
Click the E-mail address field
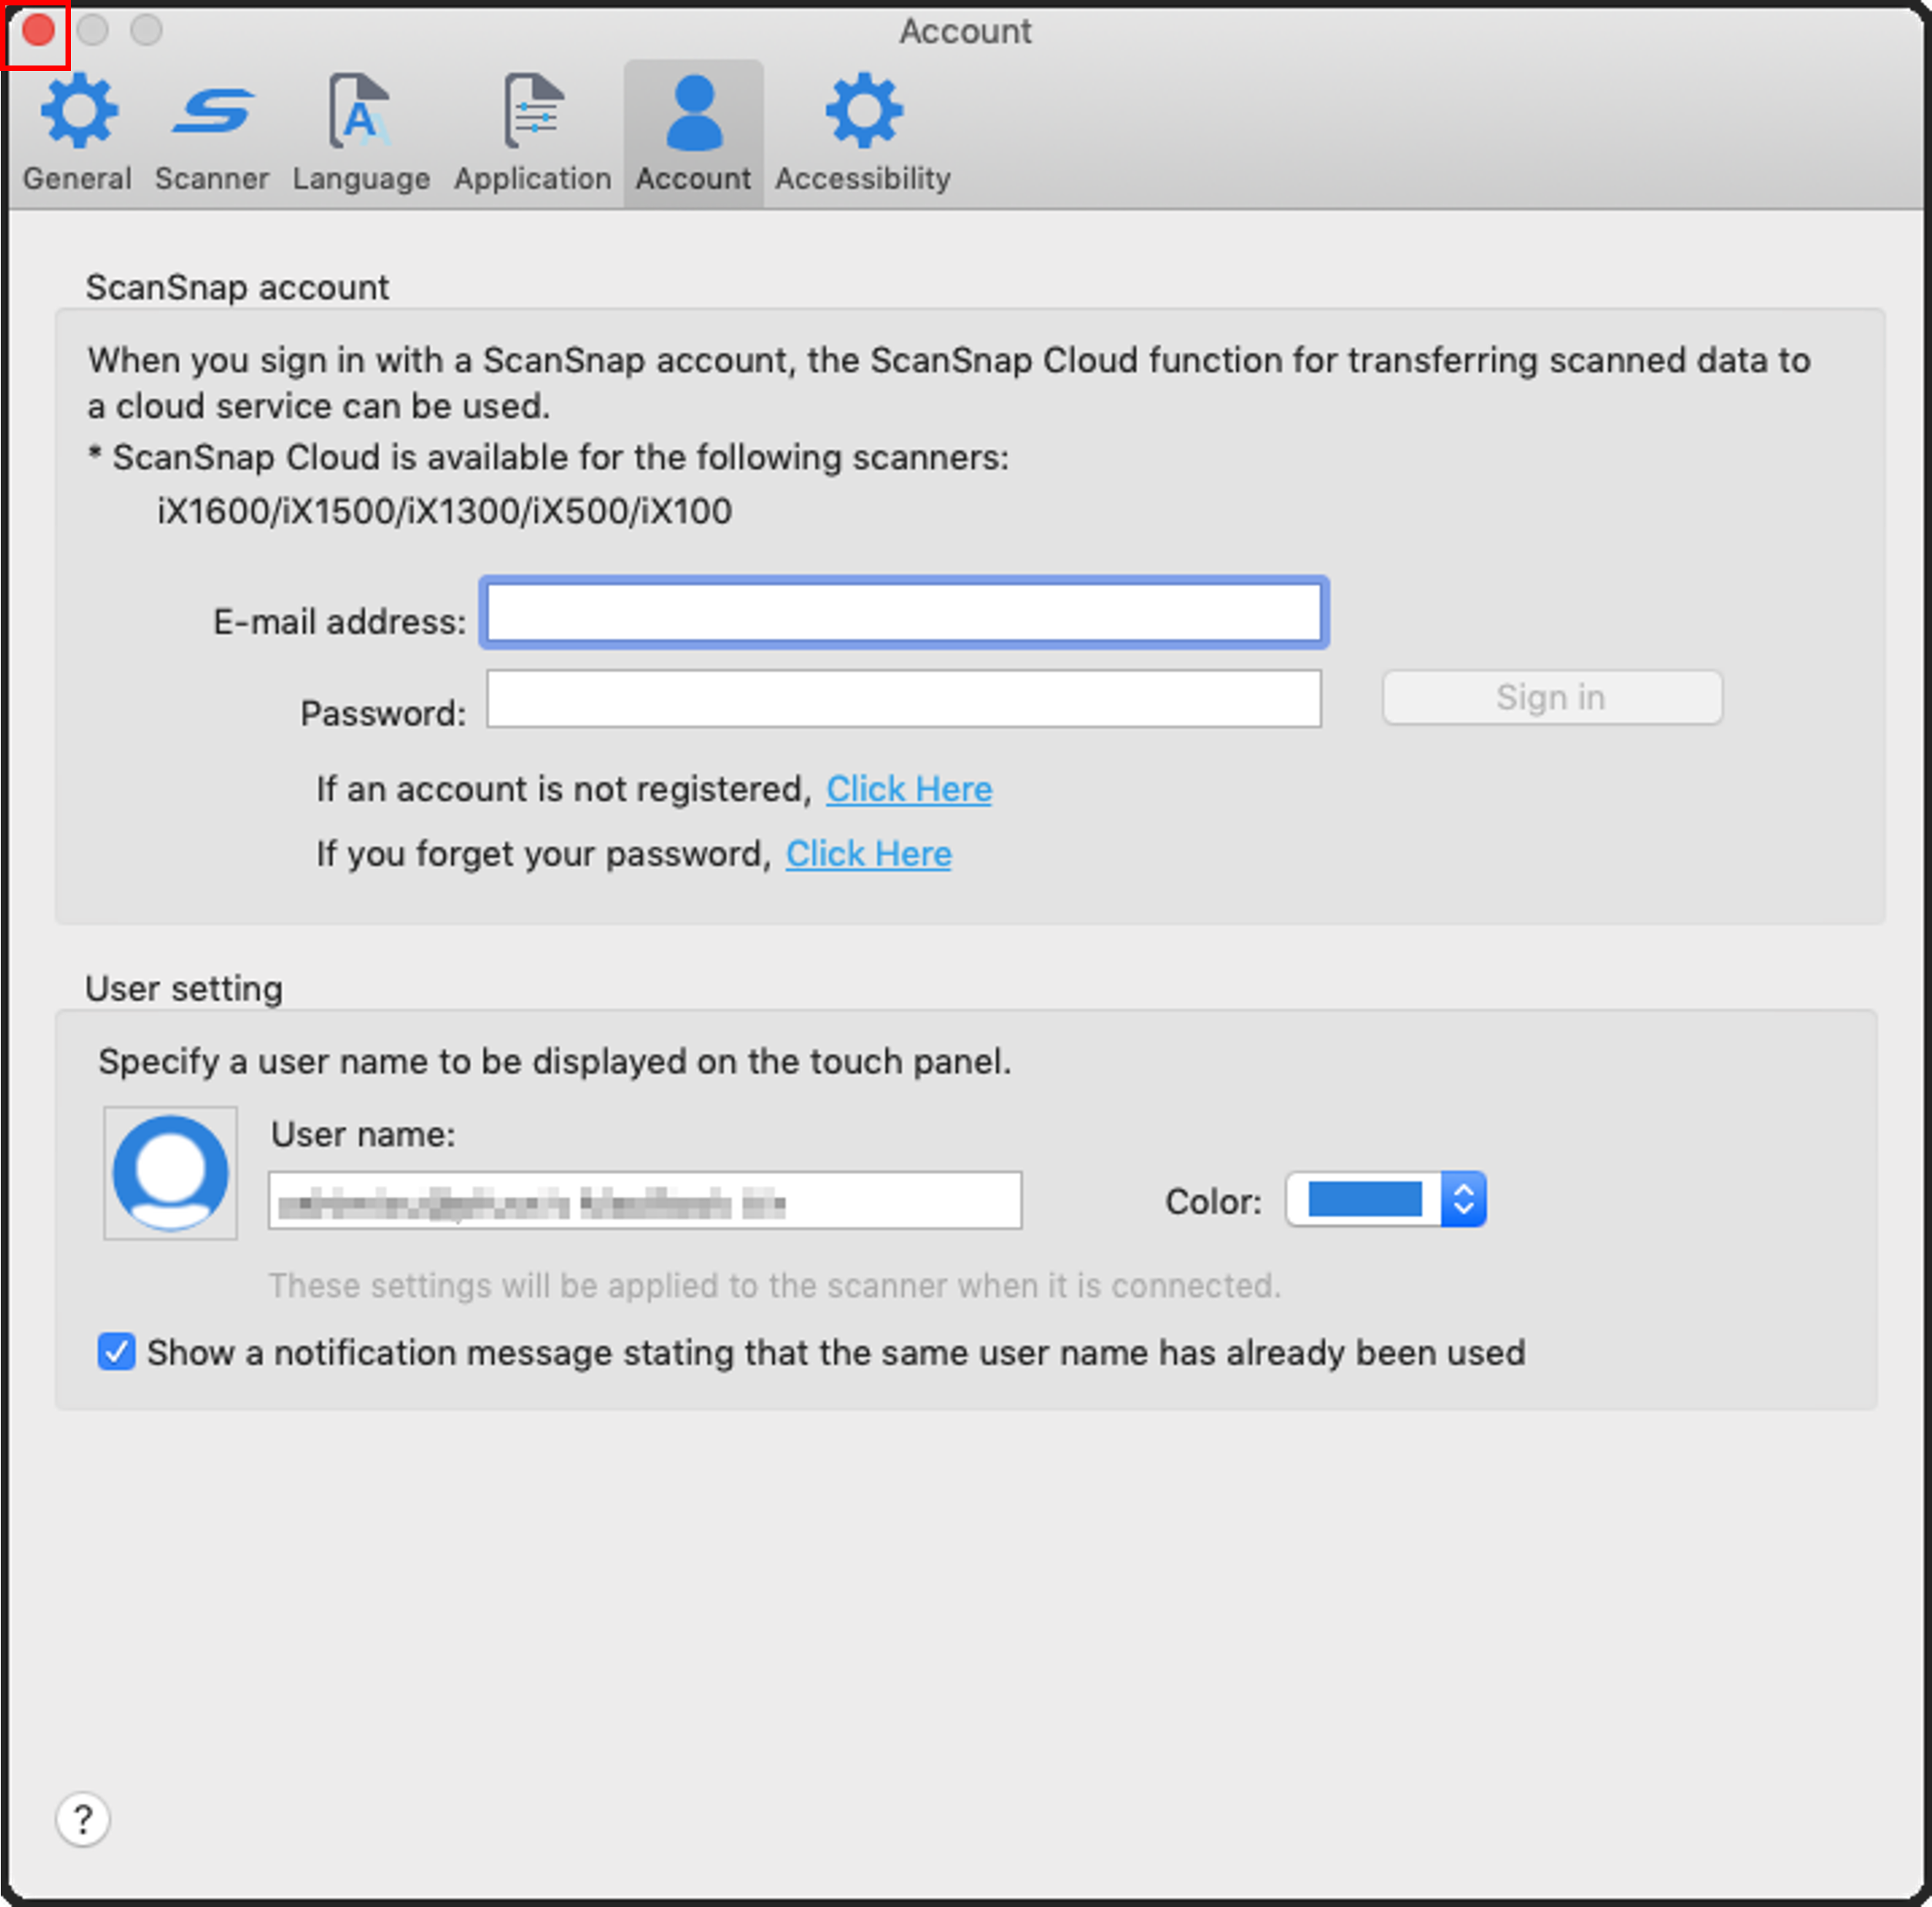904,612
